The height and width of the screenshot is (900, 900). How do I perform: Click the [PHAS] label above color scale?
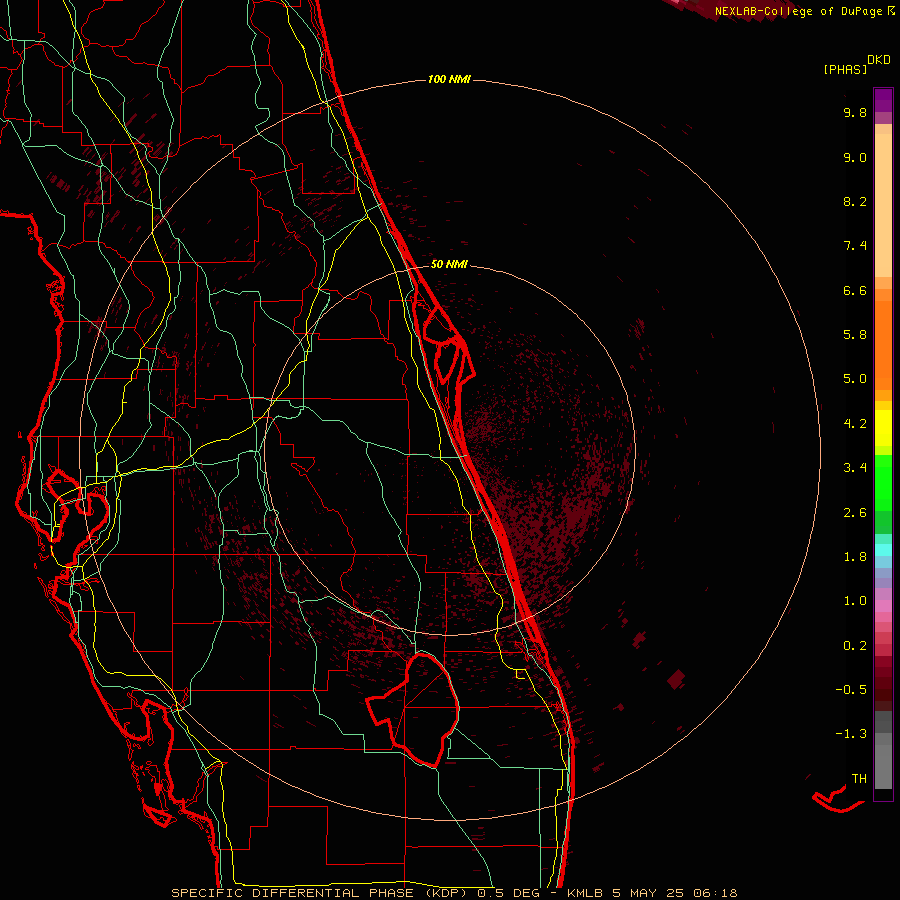point(845,69)
